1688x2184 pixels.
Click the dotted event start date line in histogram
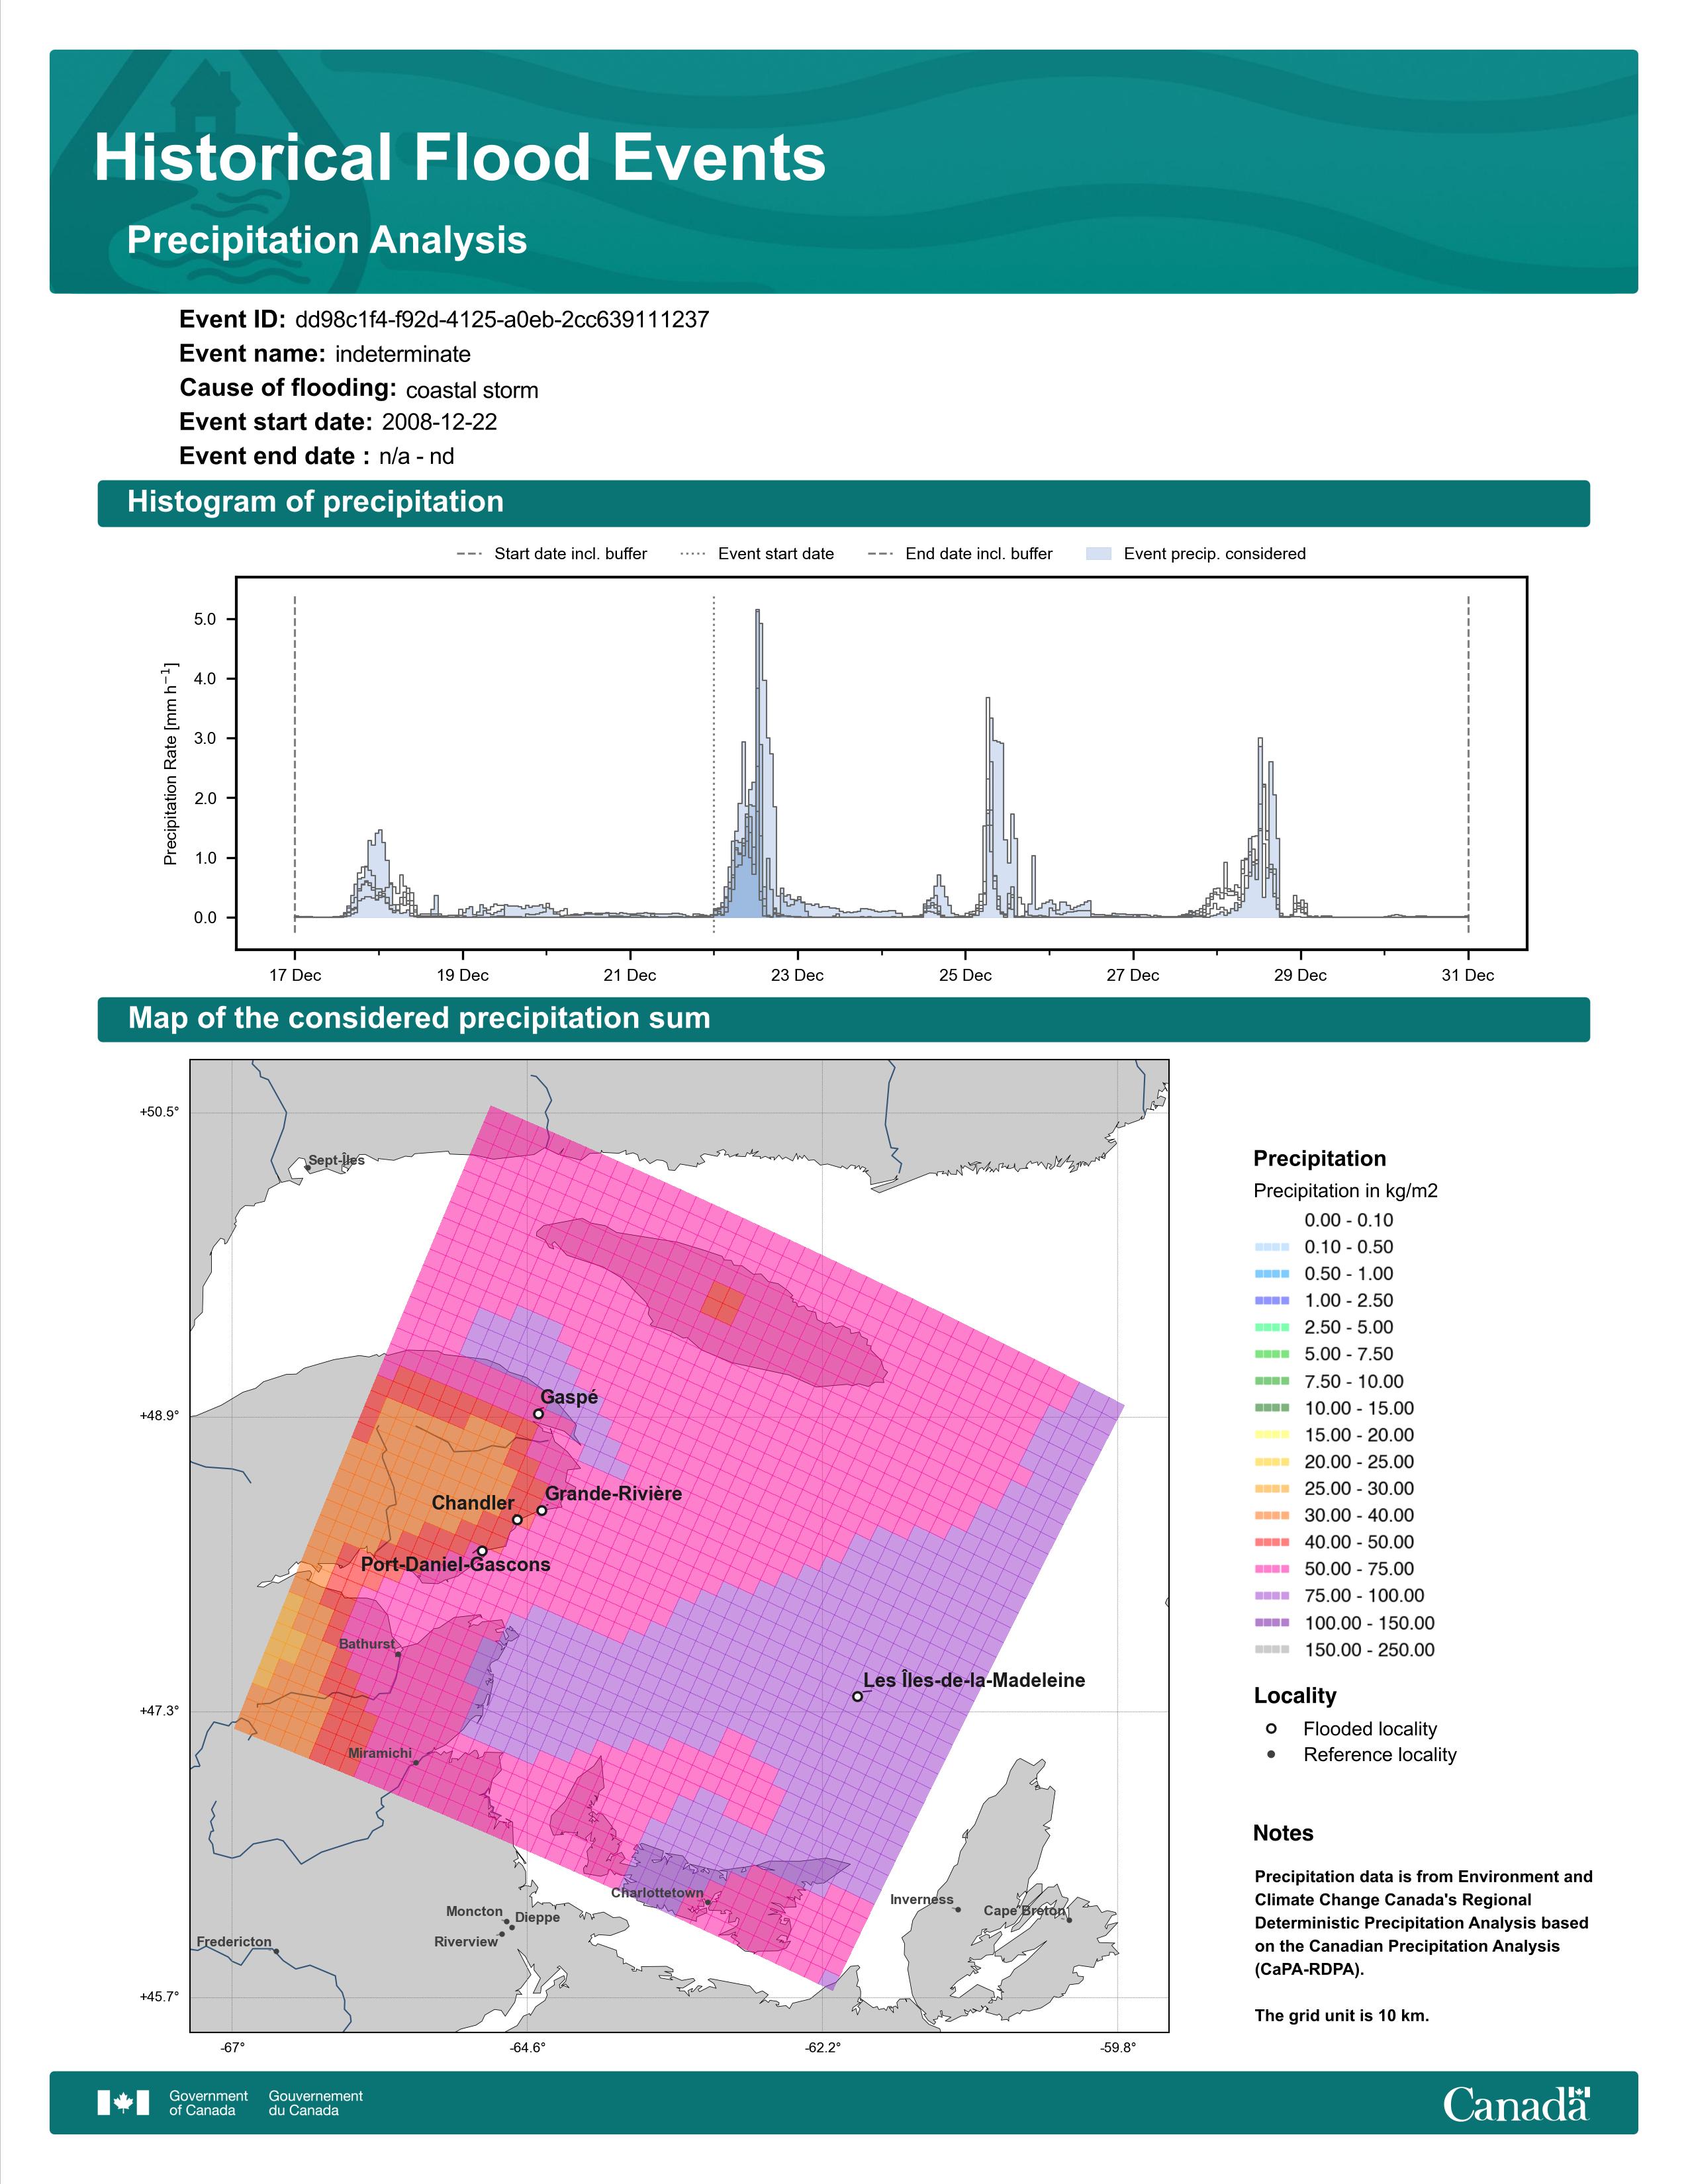click(x=714, y=765)
